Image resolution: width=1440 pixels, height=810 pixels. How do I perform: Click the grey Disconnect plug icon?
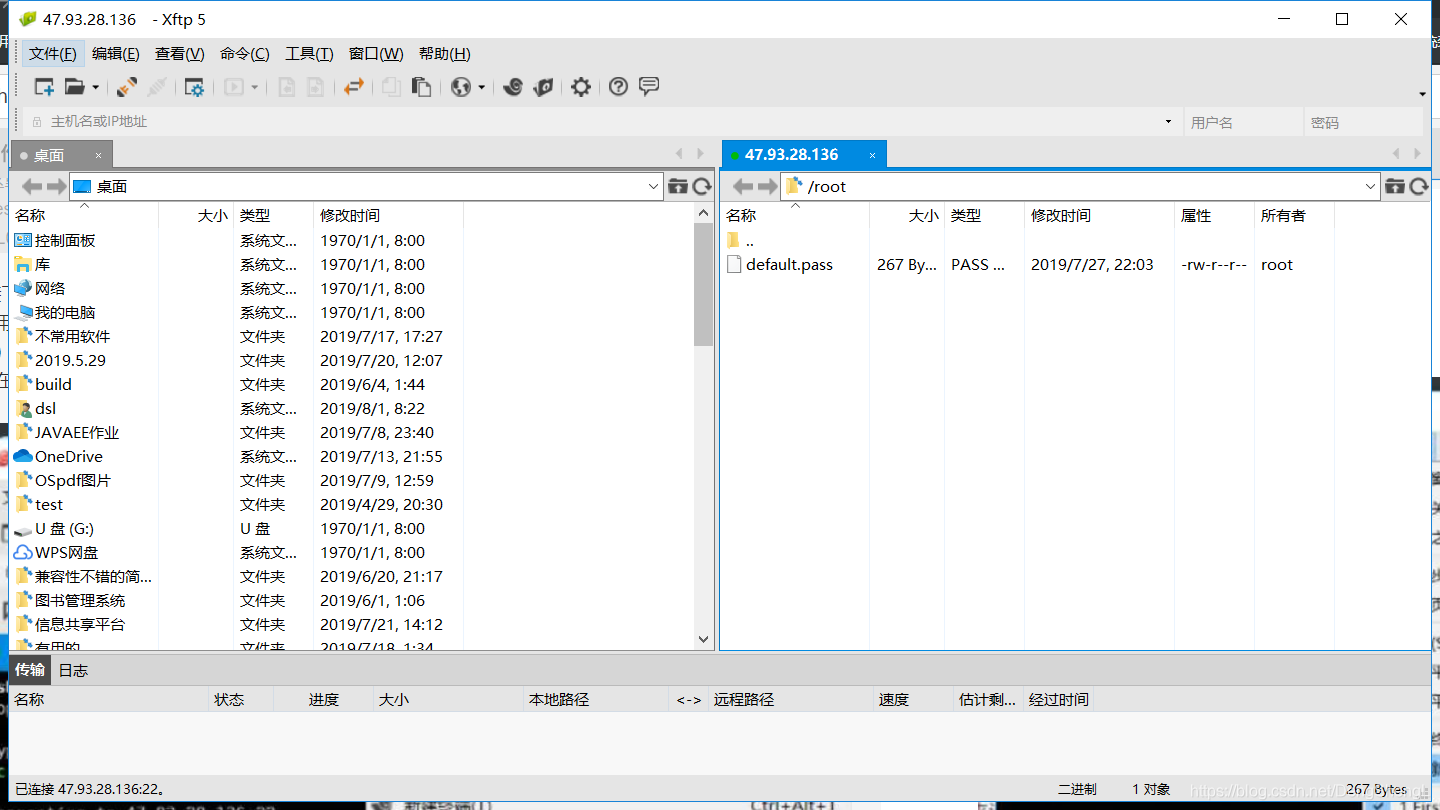coord(157,87)
